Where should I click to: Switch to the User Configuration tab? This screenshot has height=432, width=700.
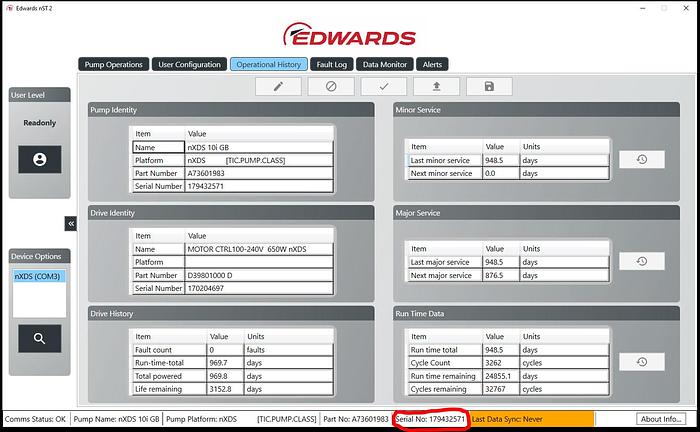[x=190, y=65]
